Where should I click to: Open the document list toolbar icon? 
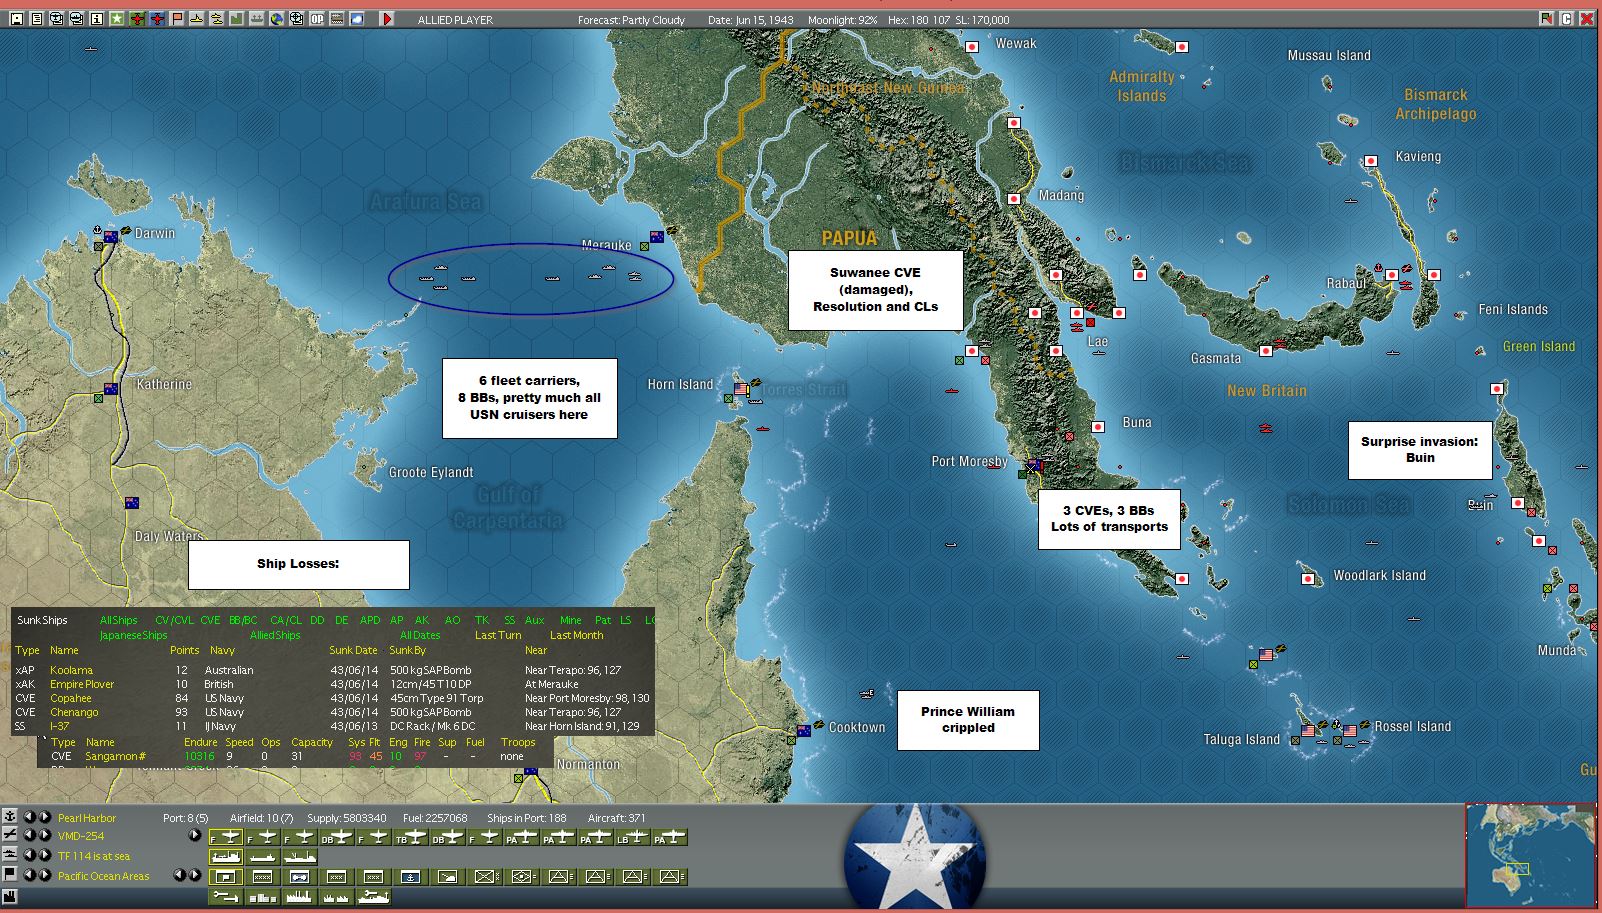coord(37,19)
